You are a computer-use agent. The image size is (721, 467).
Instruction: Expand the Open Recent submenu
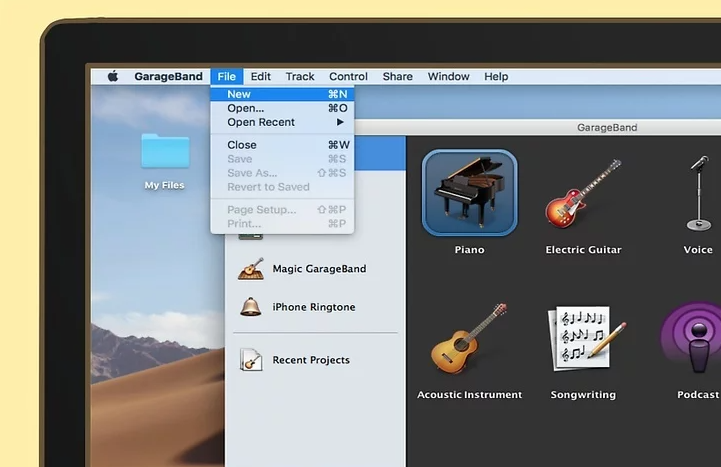coord(282,122)
